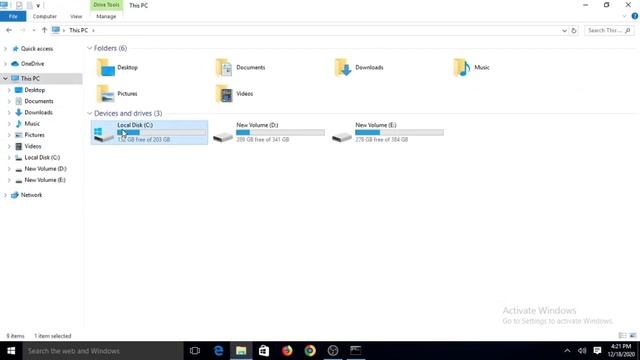
Task: Open the Desktop folder icon in Folders
Action: pos(105,68)
